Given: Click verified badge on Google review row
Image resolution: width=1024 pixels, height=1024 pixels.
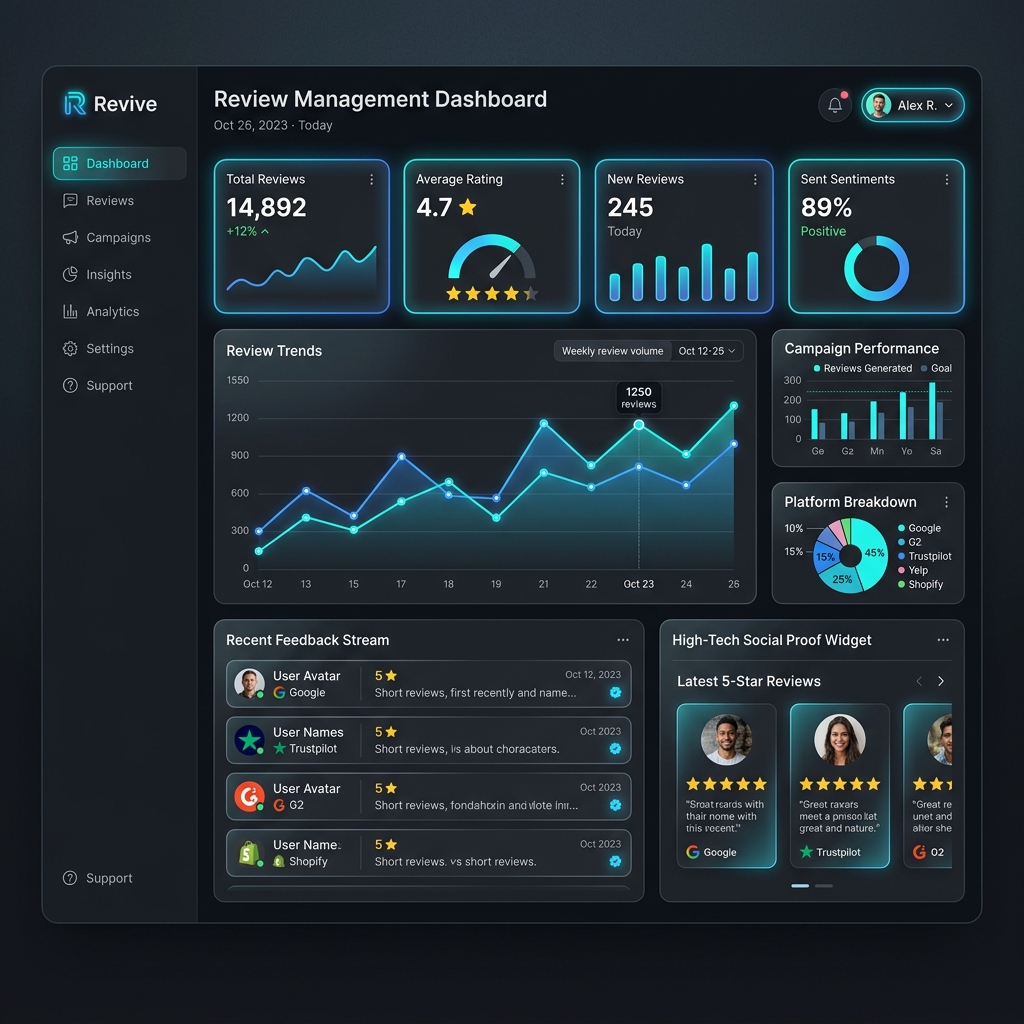Looking at the screenshot, I should coord(615,692).
